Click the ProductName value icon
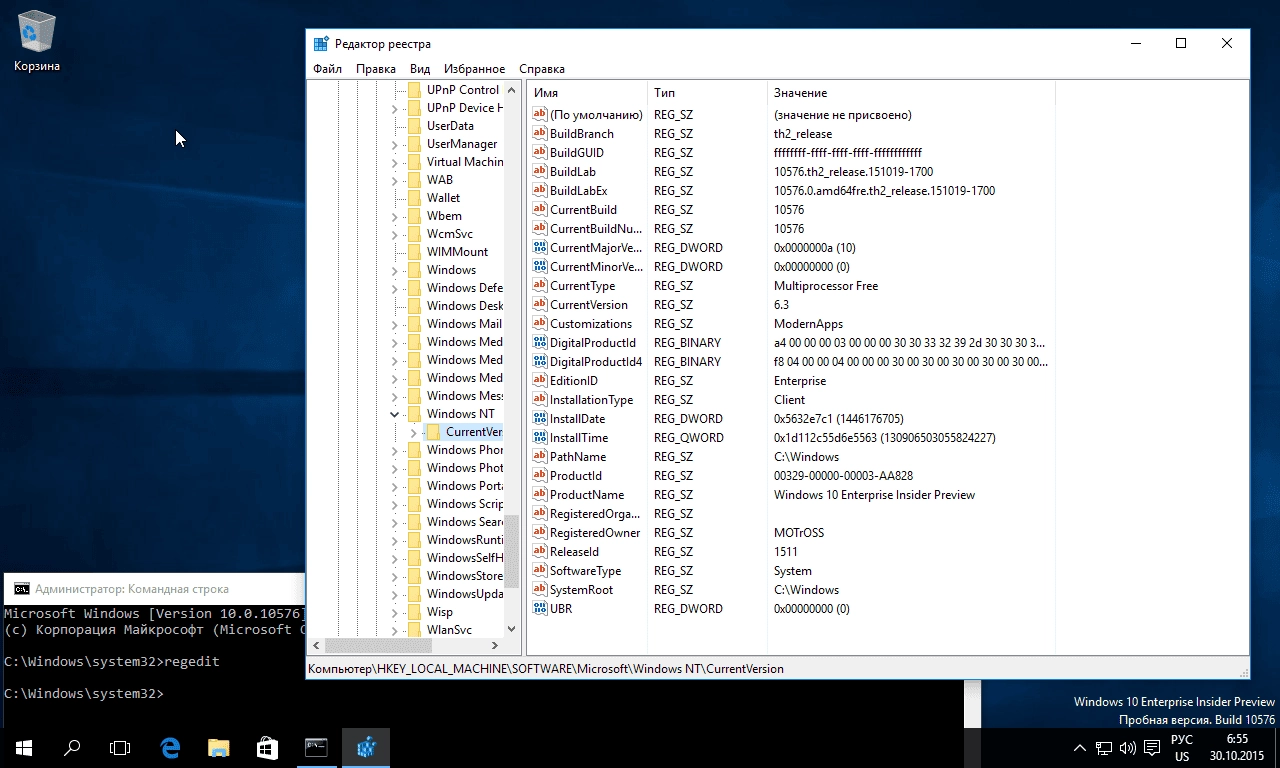Viewport: 1280px width, 768px height. point(540,495)
